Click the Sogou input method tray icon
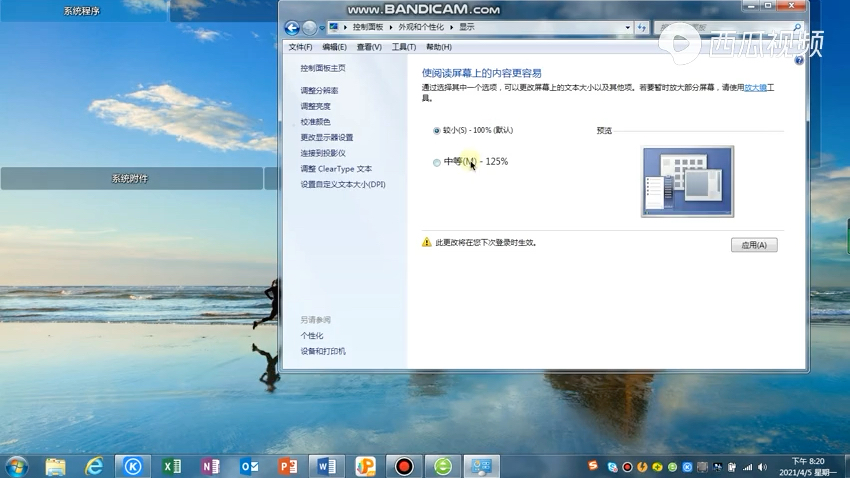850x478 pixels. tap(593, 466)
